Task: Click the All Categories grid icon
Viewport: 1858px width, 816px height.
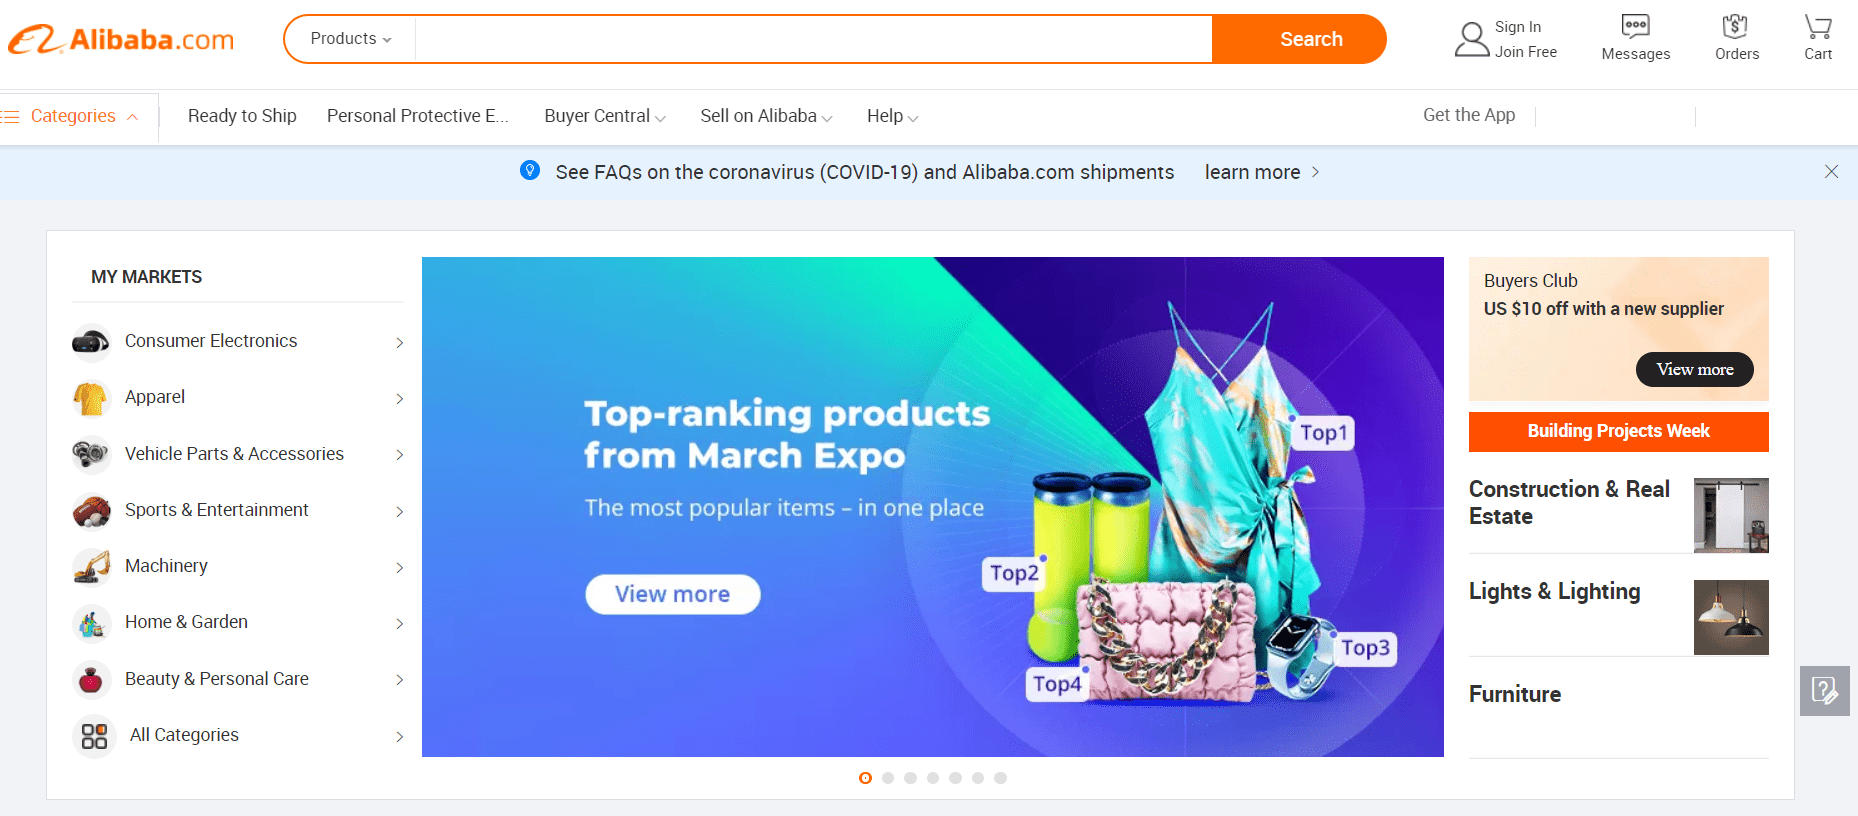Action: point(94,737)
